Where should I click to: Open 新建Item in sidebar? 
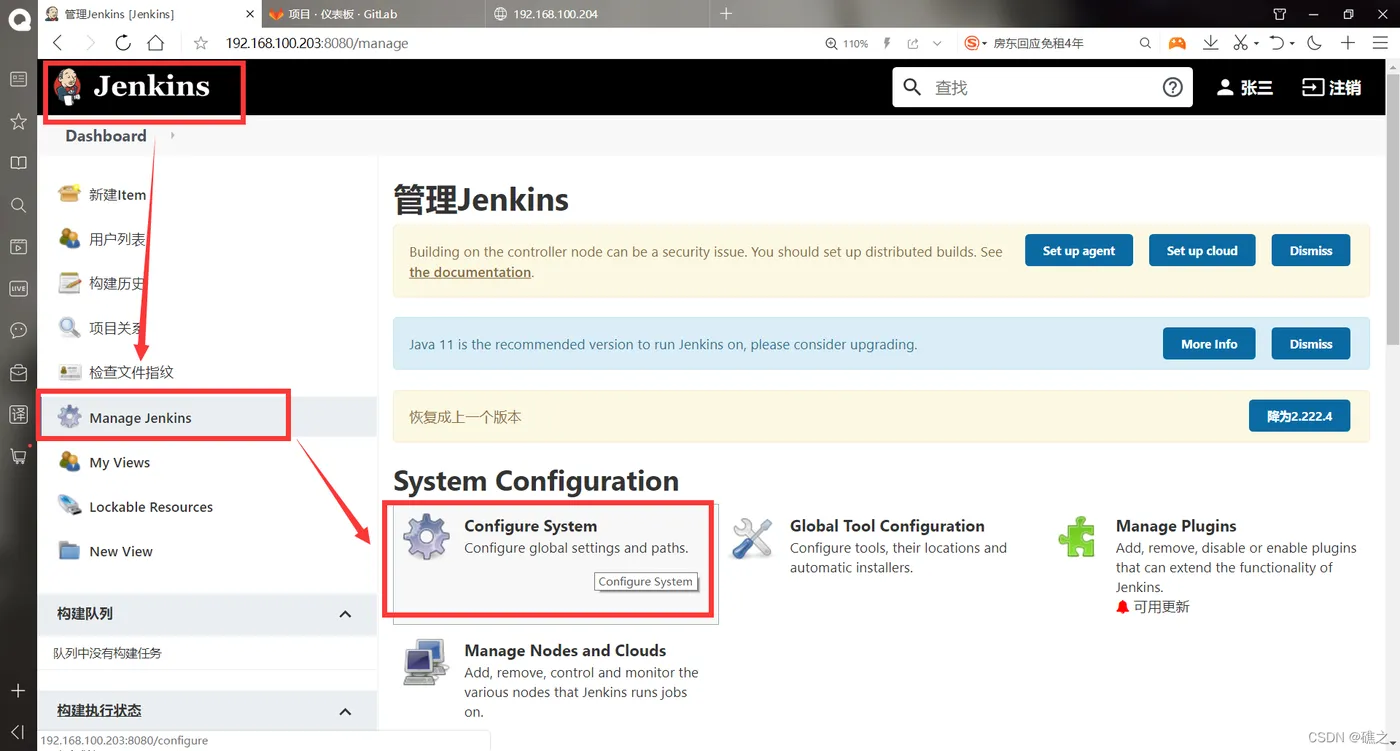pyautogui.click(x=117, y=195)
